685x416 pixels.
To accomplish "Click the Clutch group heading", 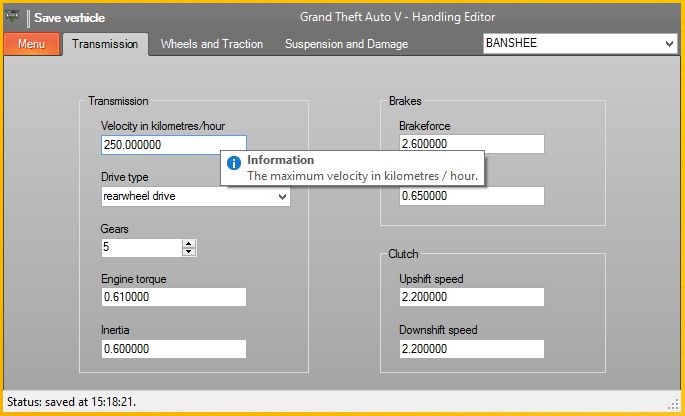I will click(x=403, y=254).
